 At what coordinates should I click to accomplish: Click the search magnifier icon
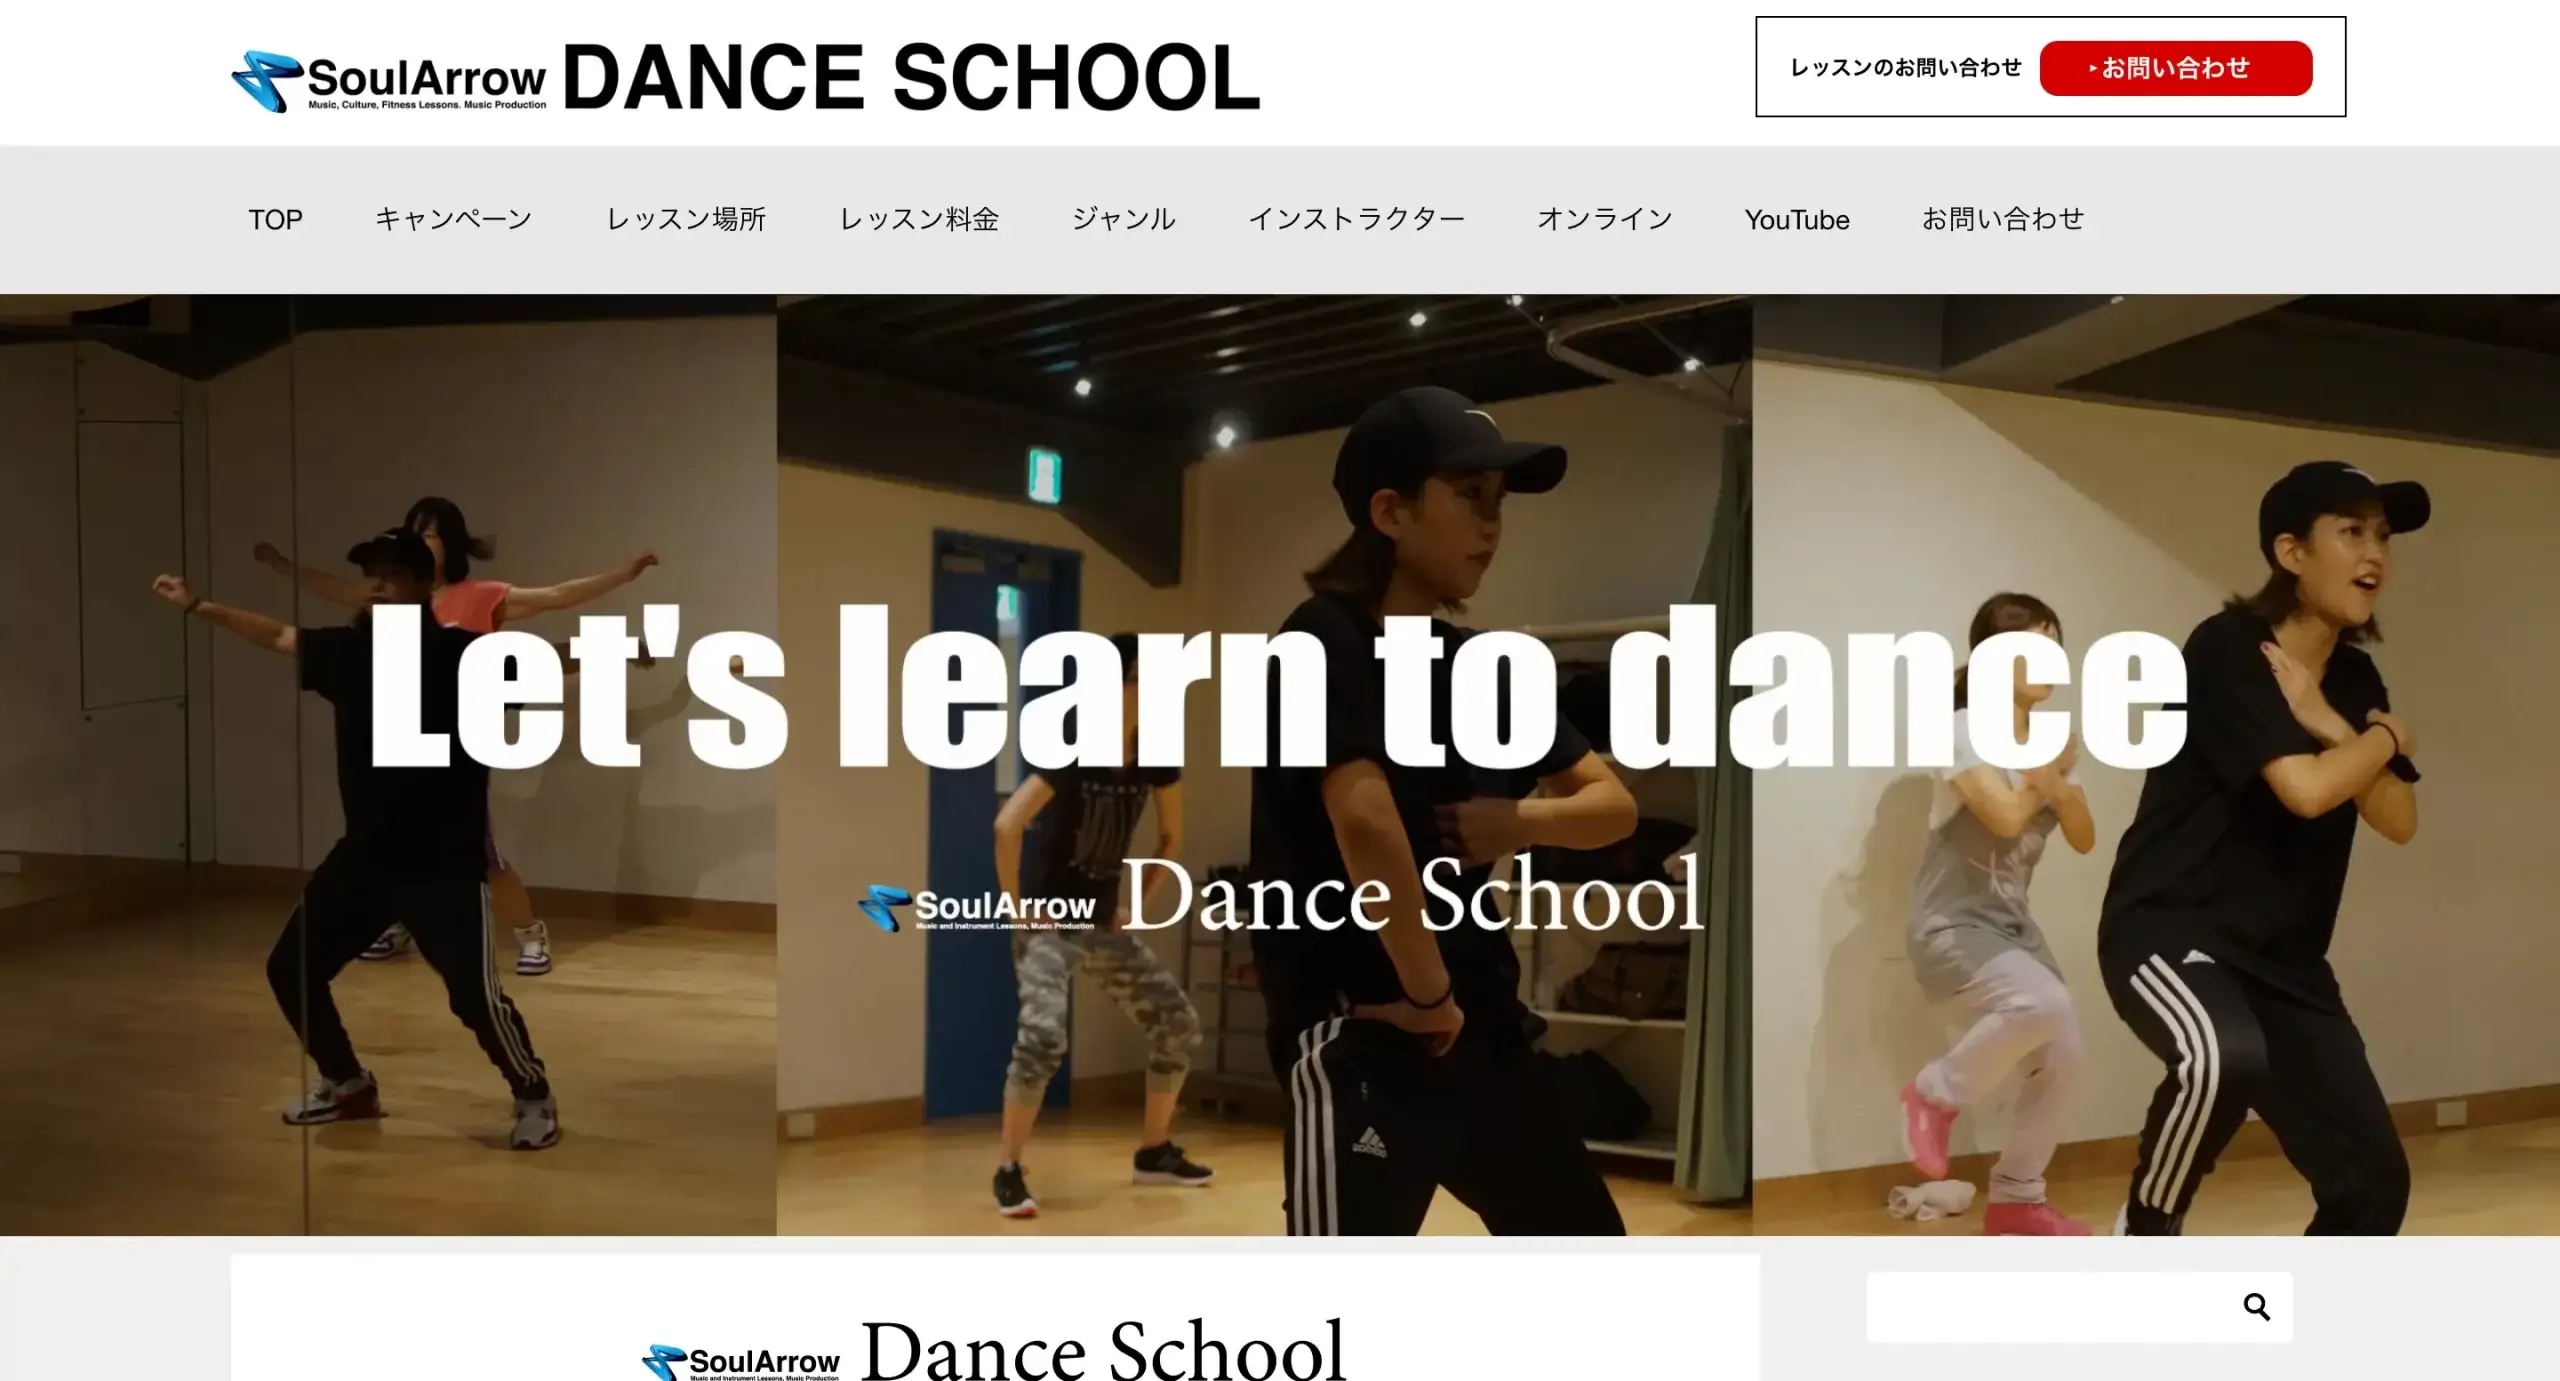(2256, 1306)
